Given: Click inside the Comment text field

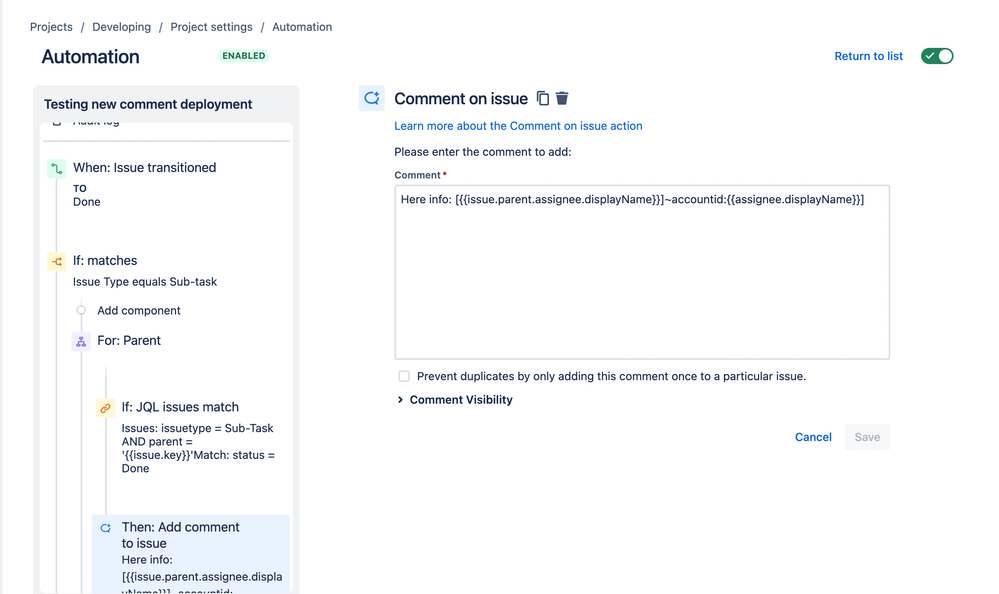Looking at the screenshot, I should click(x=640, y=270).
